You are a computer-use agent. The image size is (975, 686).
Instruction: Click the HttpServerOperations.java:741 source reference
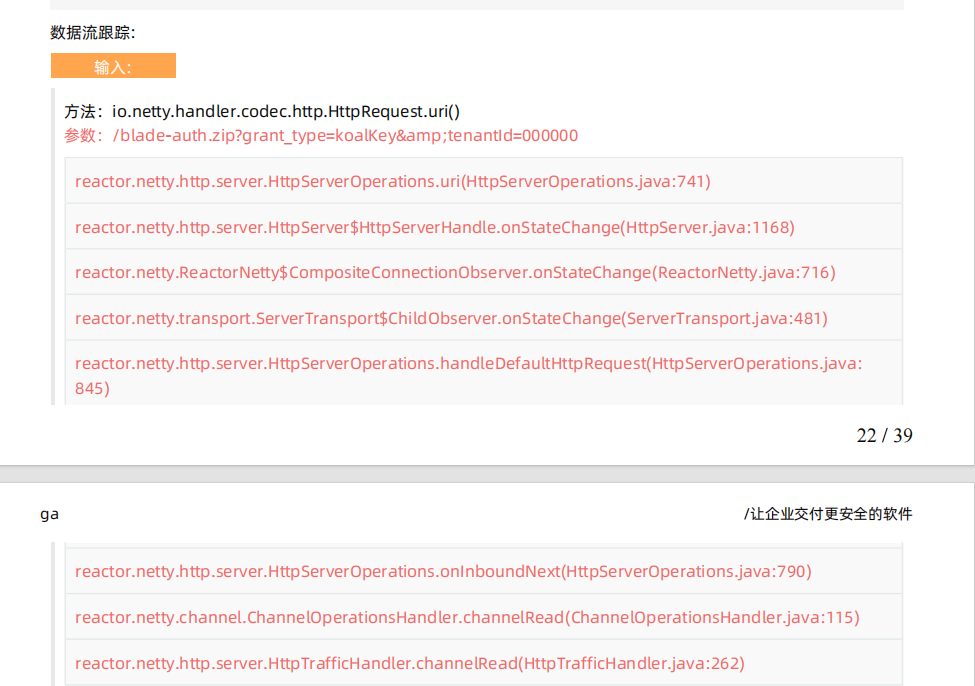(586, 181)
